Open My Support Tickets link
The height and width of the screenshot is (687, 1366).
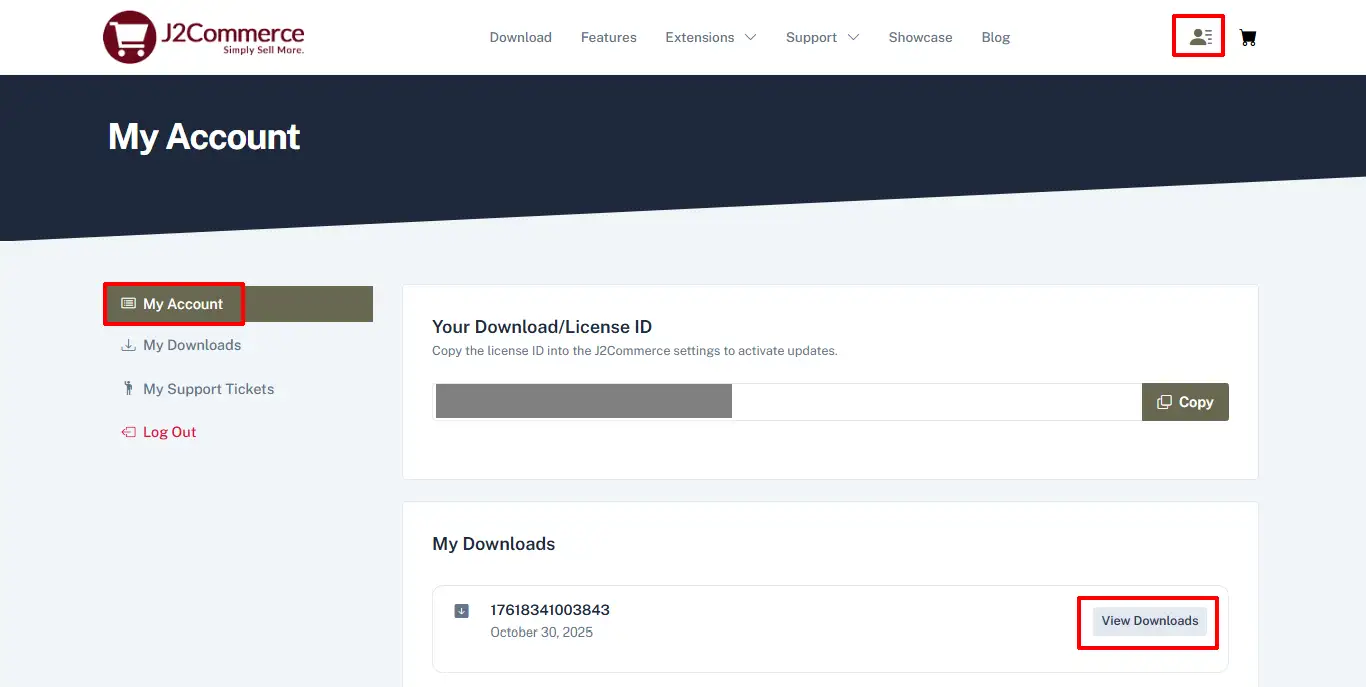click(x=208, y=389)
